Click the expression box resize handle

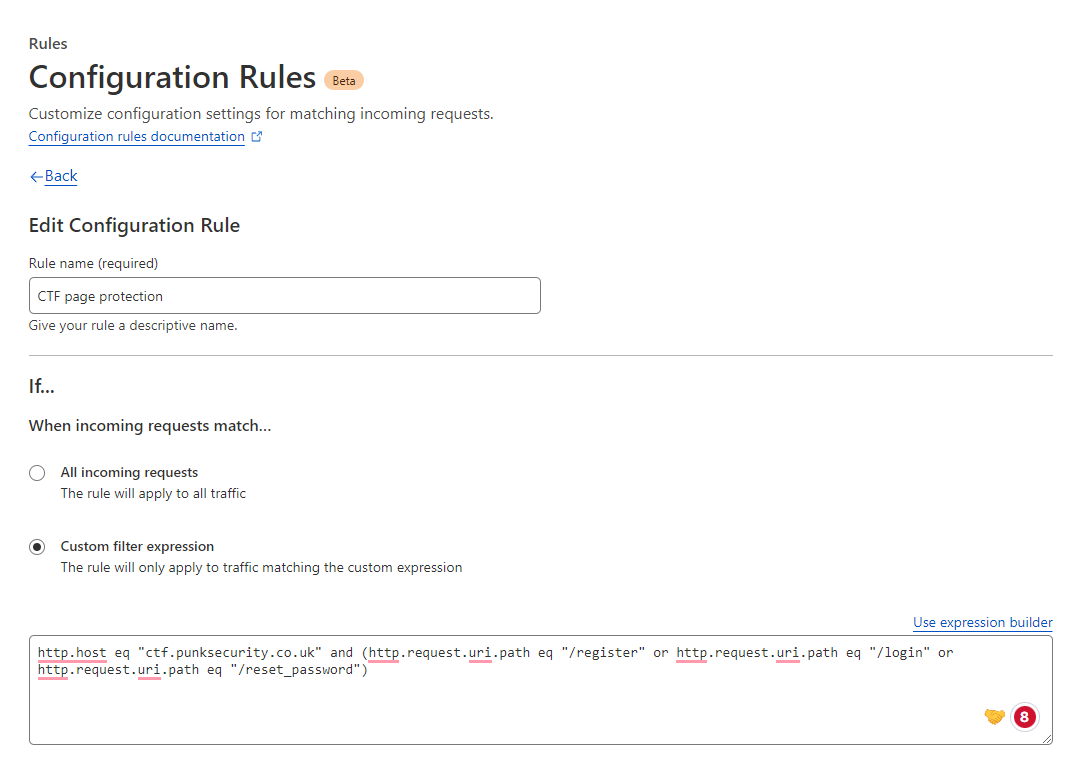click(1046, 738)
